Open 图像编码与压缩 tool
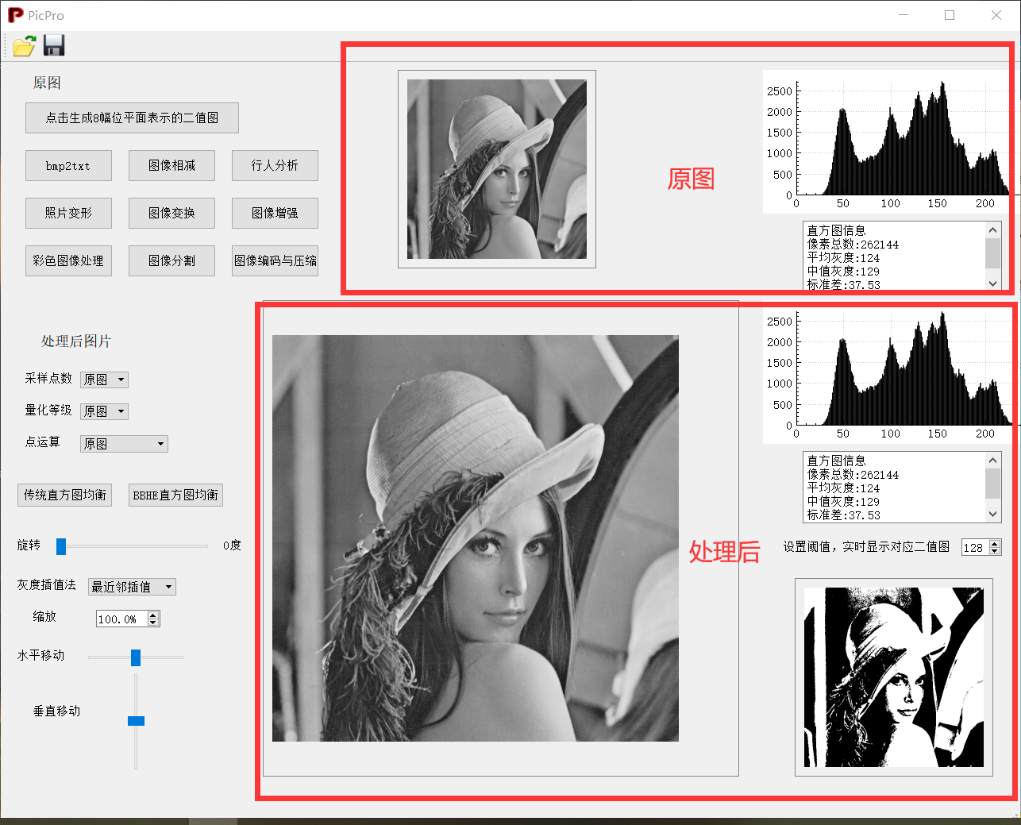1021x825 pixels. (275, 260)
